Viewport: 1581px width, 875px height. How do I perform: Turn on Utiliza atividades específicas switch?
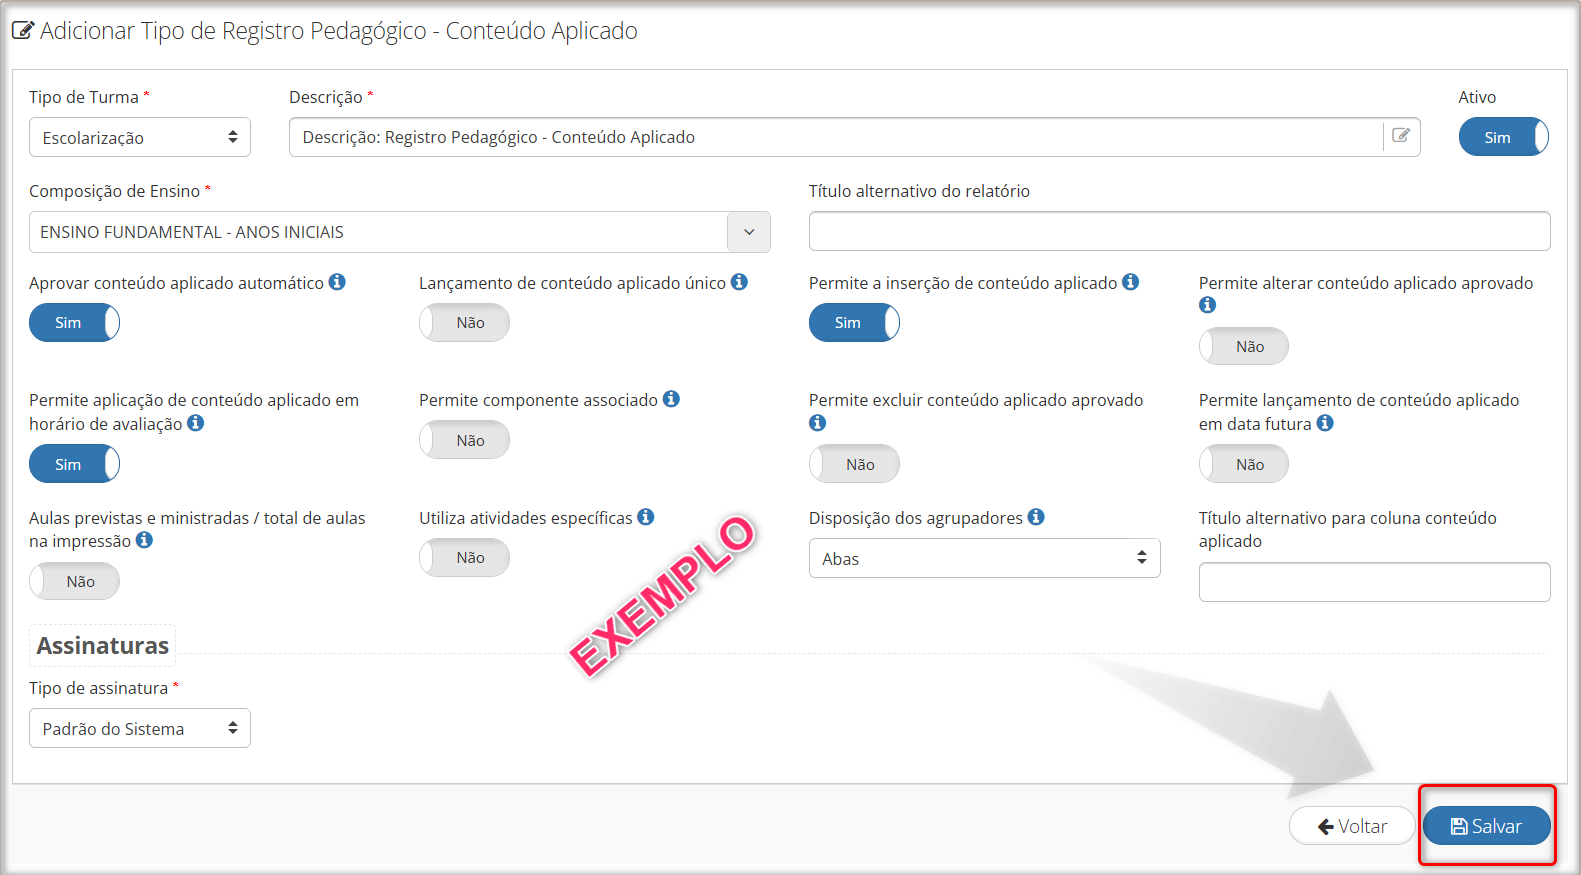[464, 558]
